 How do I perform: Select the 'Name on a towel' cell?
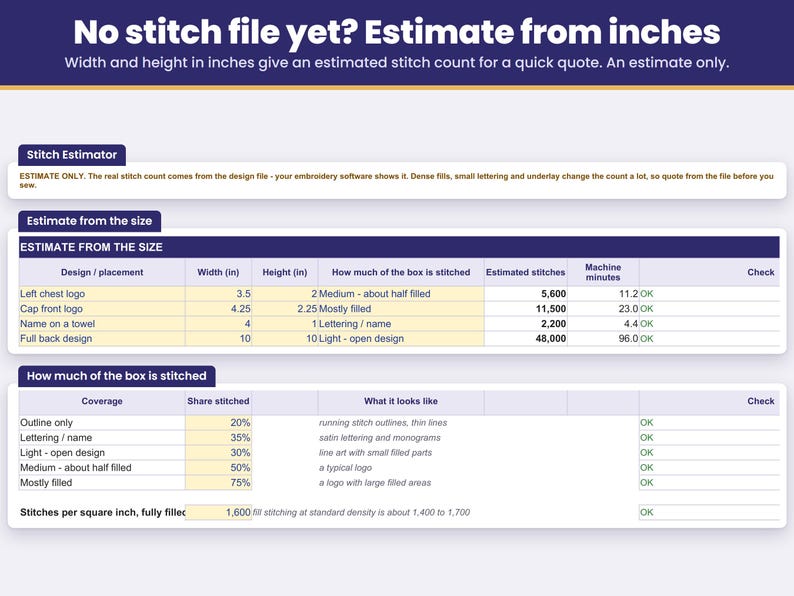102,324
